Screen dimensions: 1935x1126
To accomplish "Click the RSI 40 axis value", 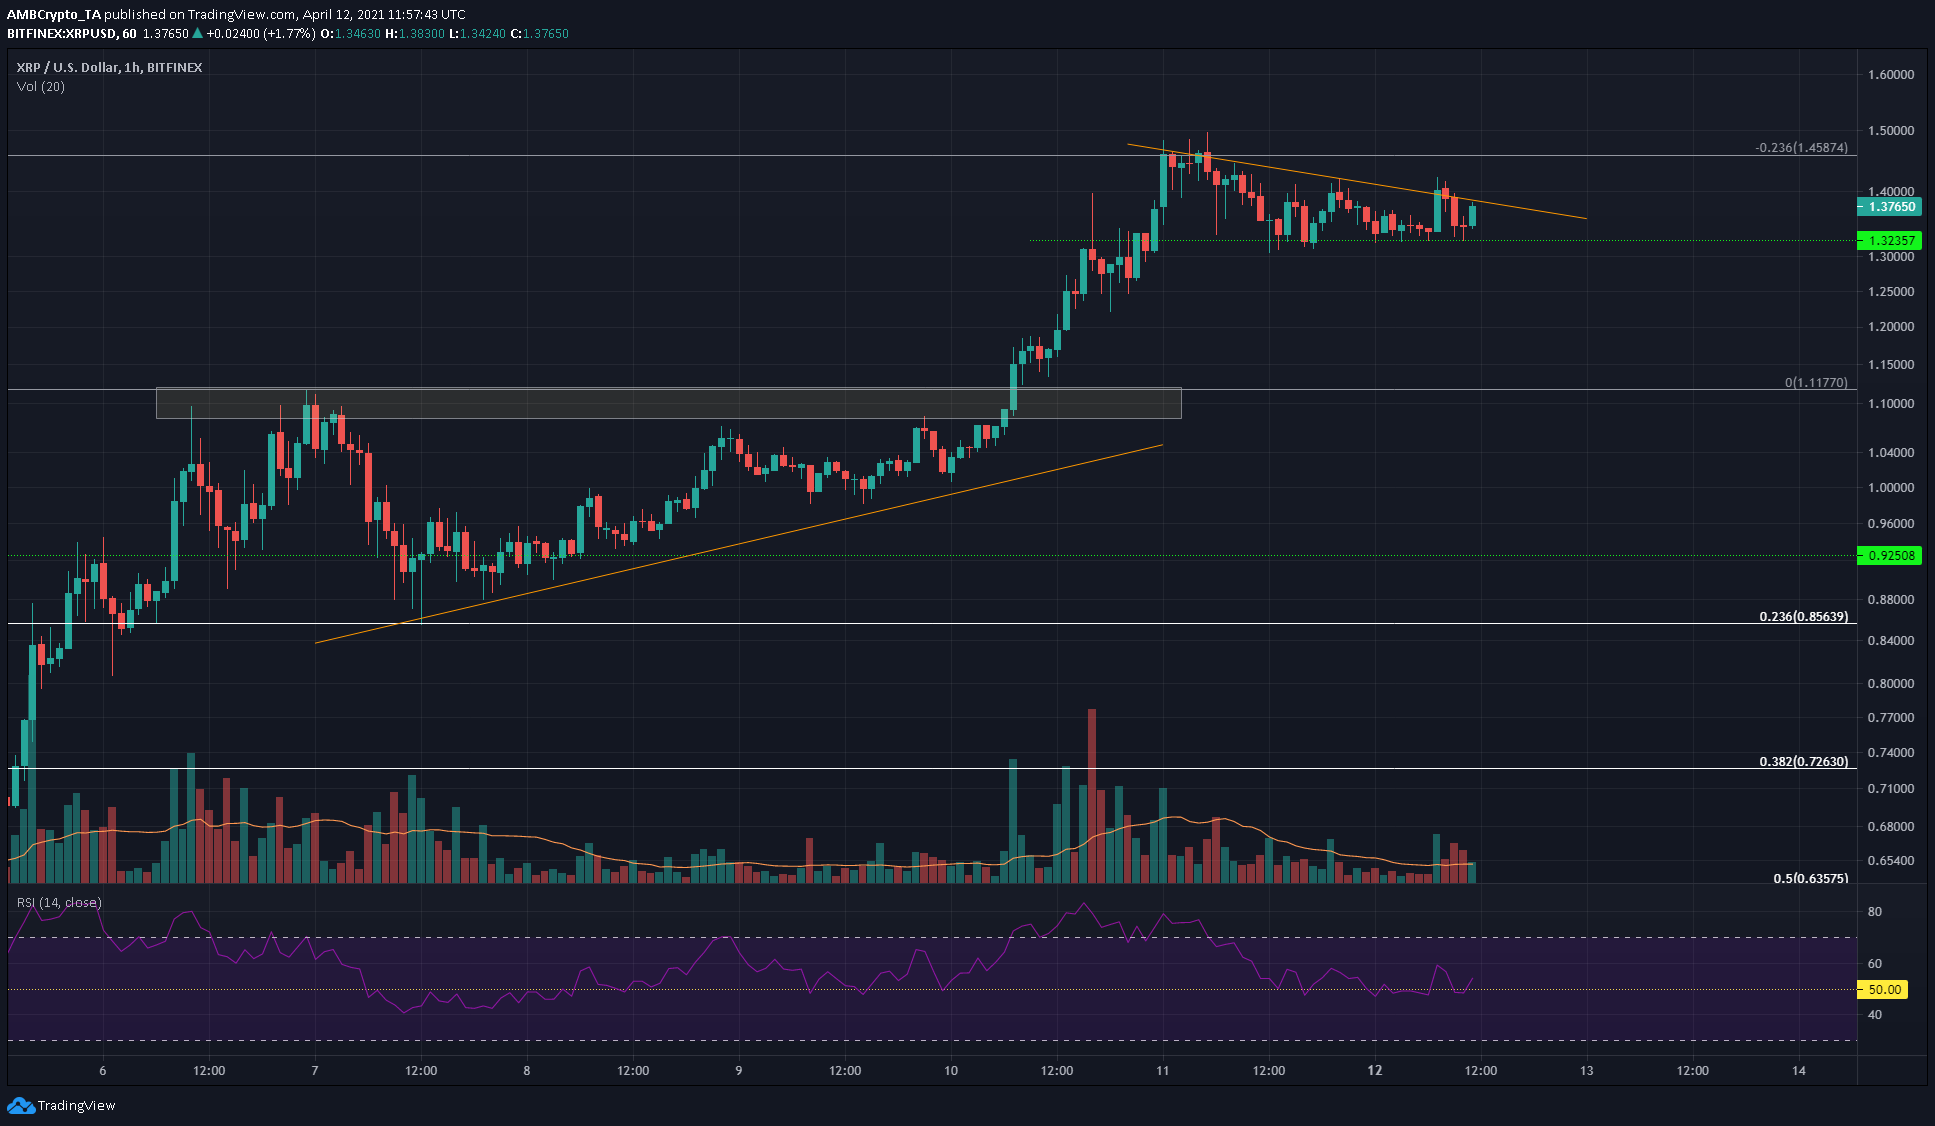I will point(1875,1014).
